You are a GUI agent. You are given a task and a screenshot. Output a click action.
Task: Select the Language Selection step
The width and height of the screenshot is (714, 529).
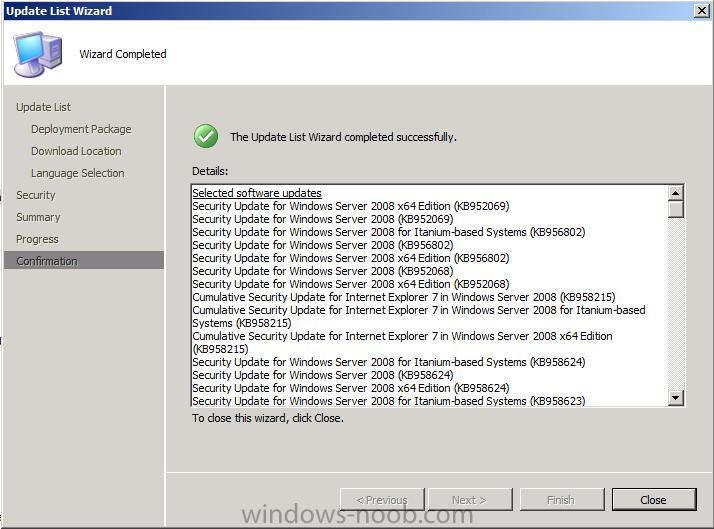(77, 173)
